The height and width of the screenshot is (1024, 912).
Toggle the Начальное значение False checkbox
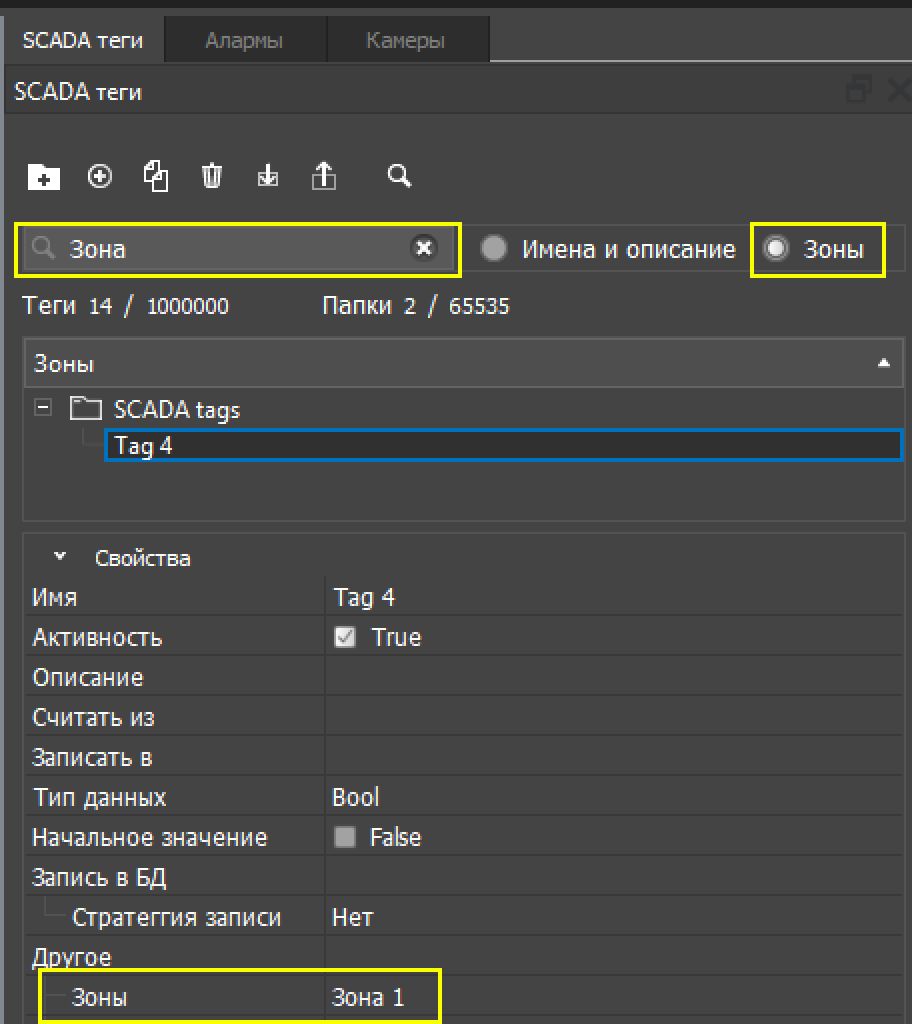[345, 837]
